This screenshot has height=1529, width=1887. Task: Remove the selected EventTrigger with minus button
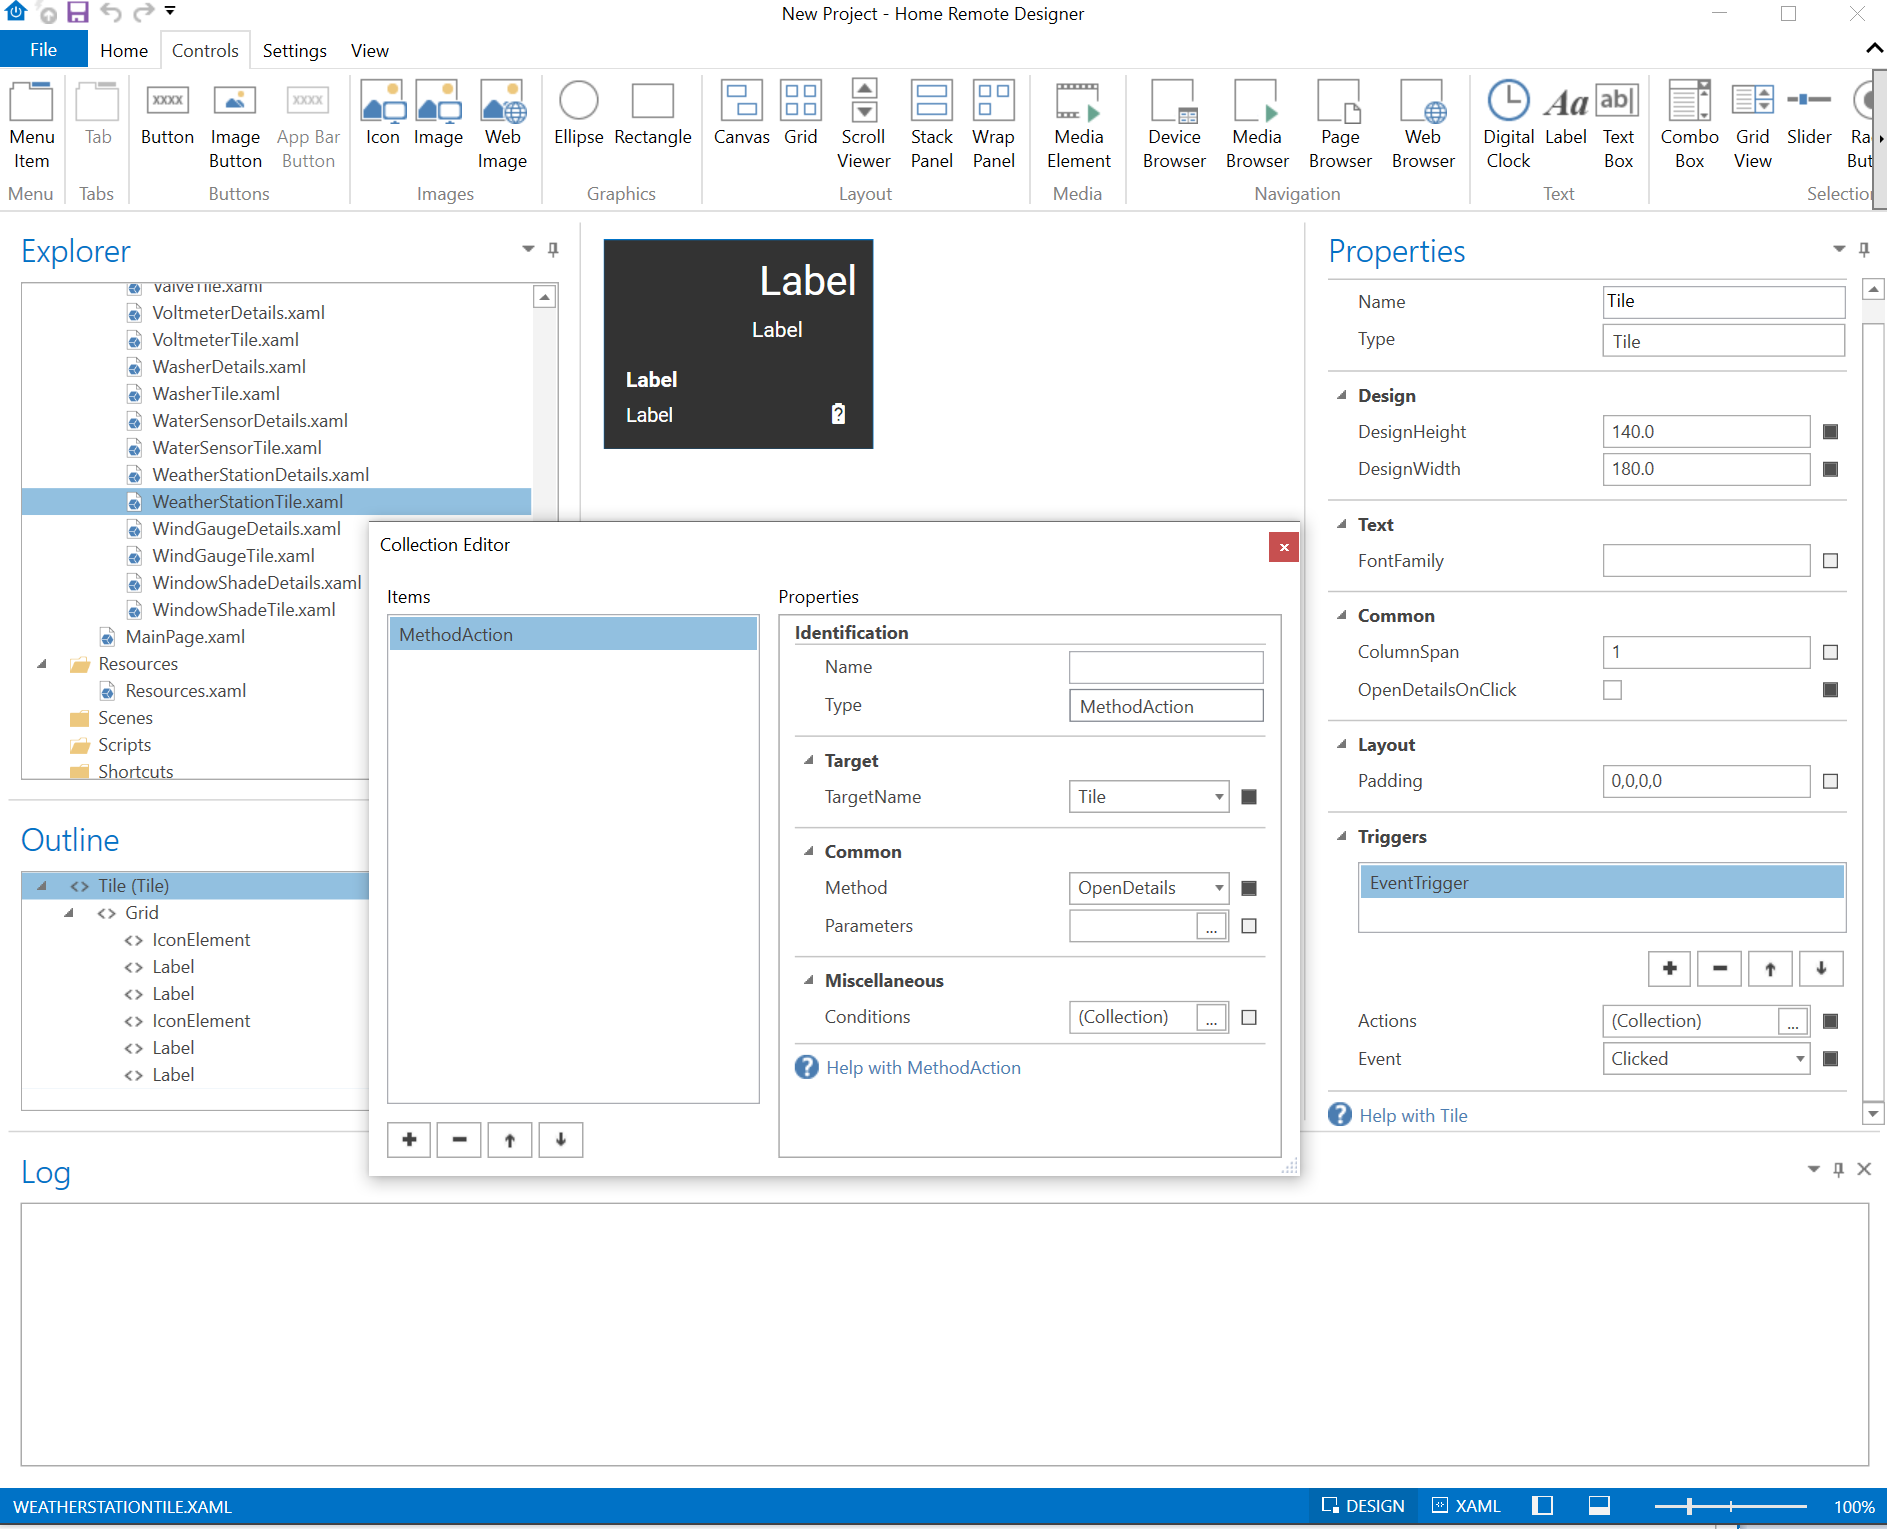pyautogui.click(x=1719, y=968)
